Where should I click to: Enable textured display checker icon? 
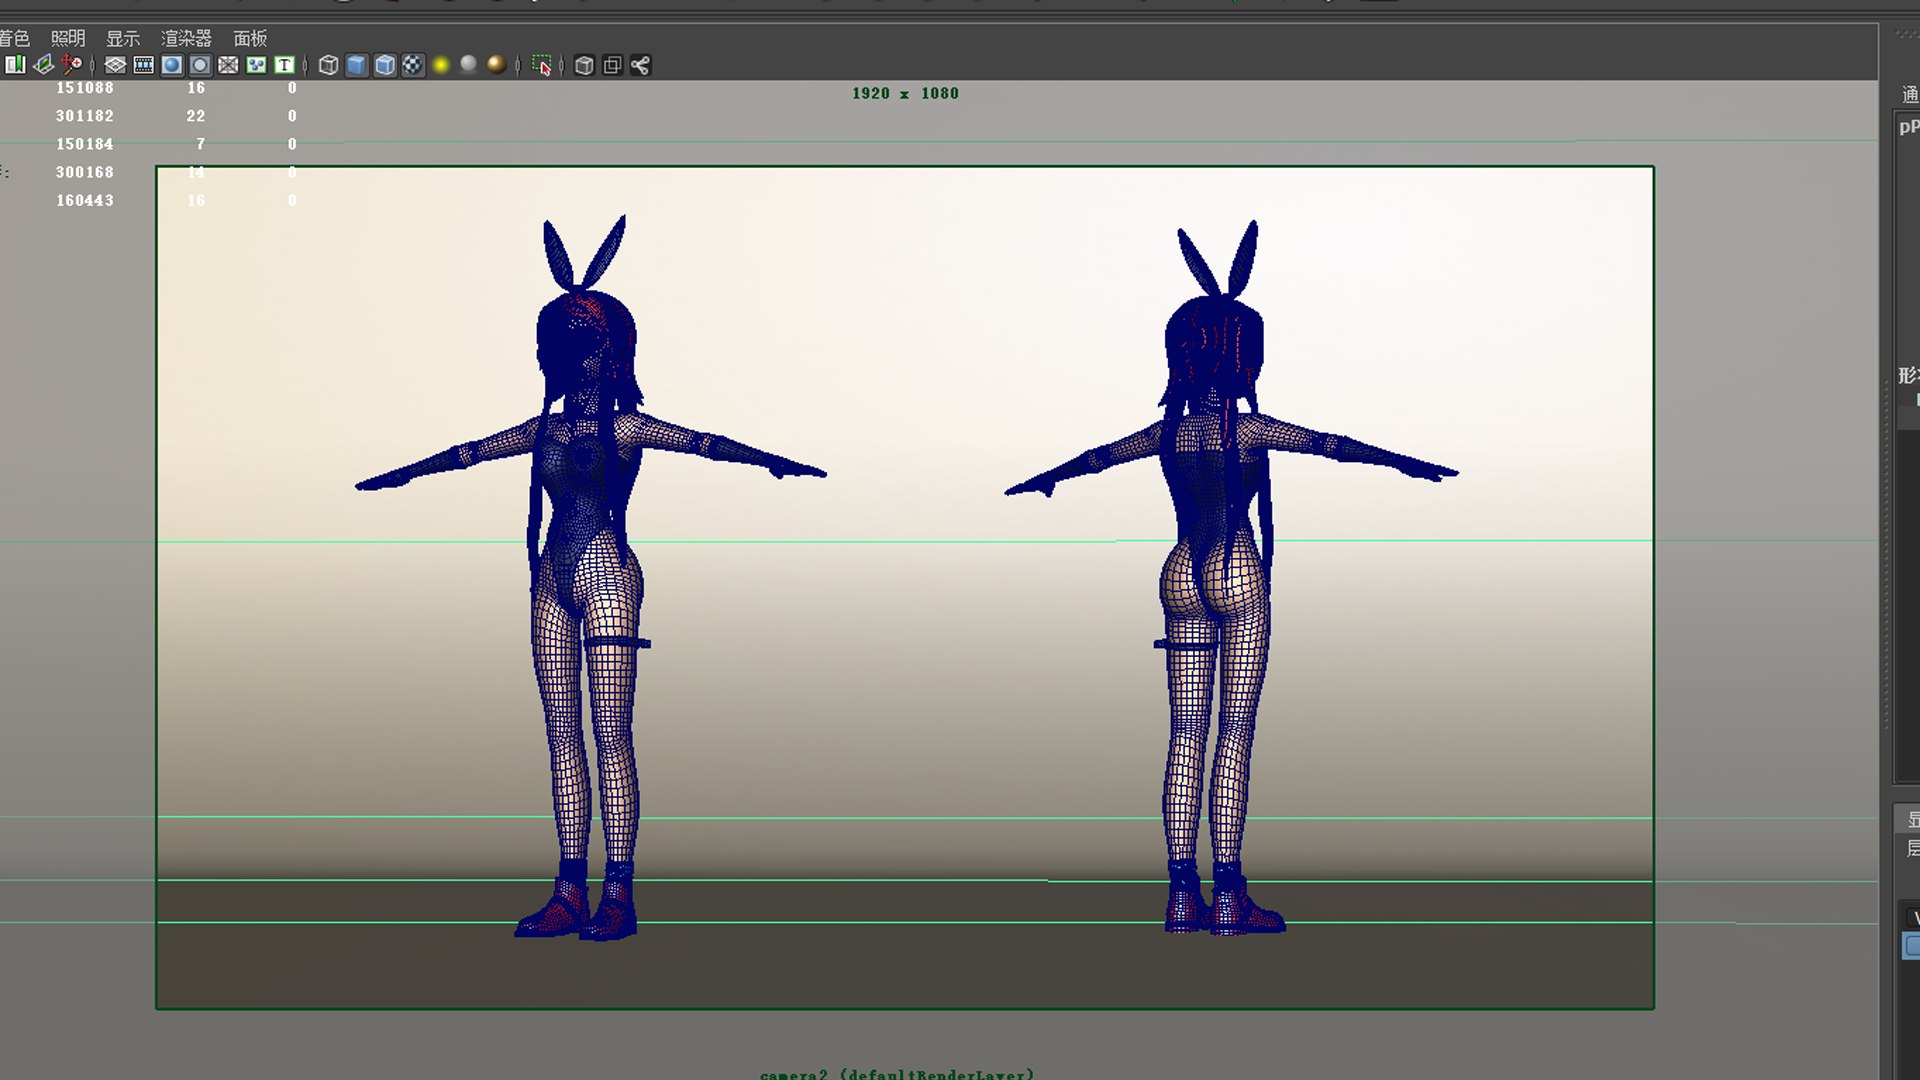[413, 65]
